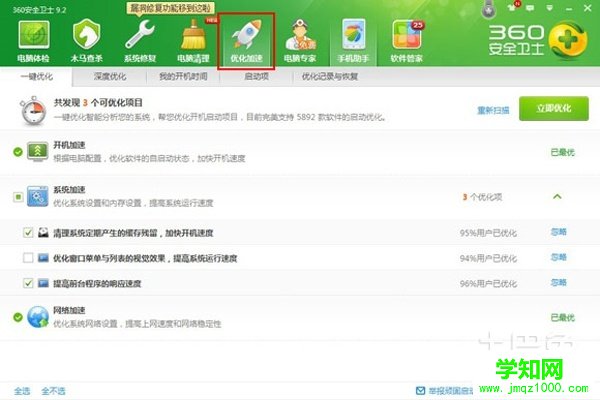Ignore the 优化窗口菜单 item via 忽略
This screenshot has width=600, height=400.
point(558,257)
